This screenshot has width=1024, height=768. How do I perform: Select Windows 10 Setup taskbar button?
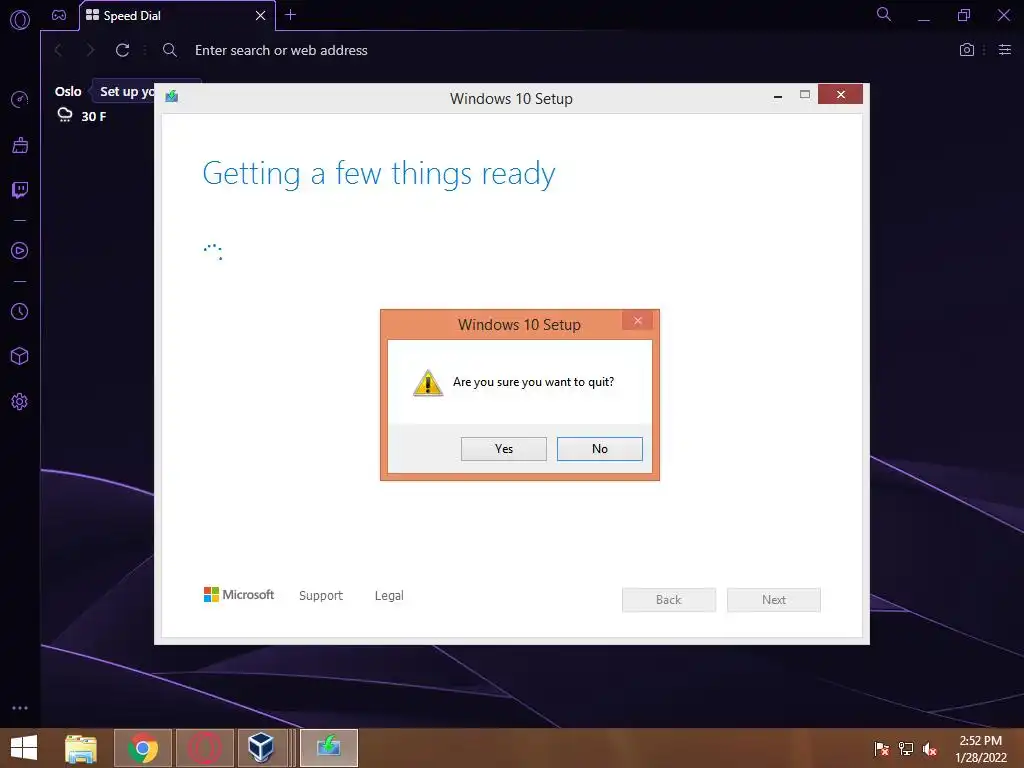click(x=328, y=748)
